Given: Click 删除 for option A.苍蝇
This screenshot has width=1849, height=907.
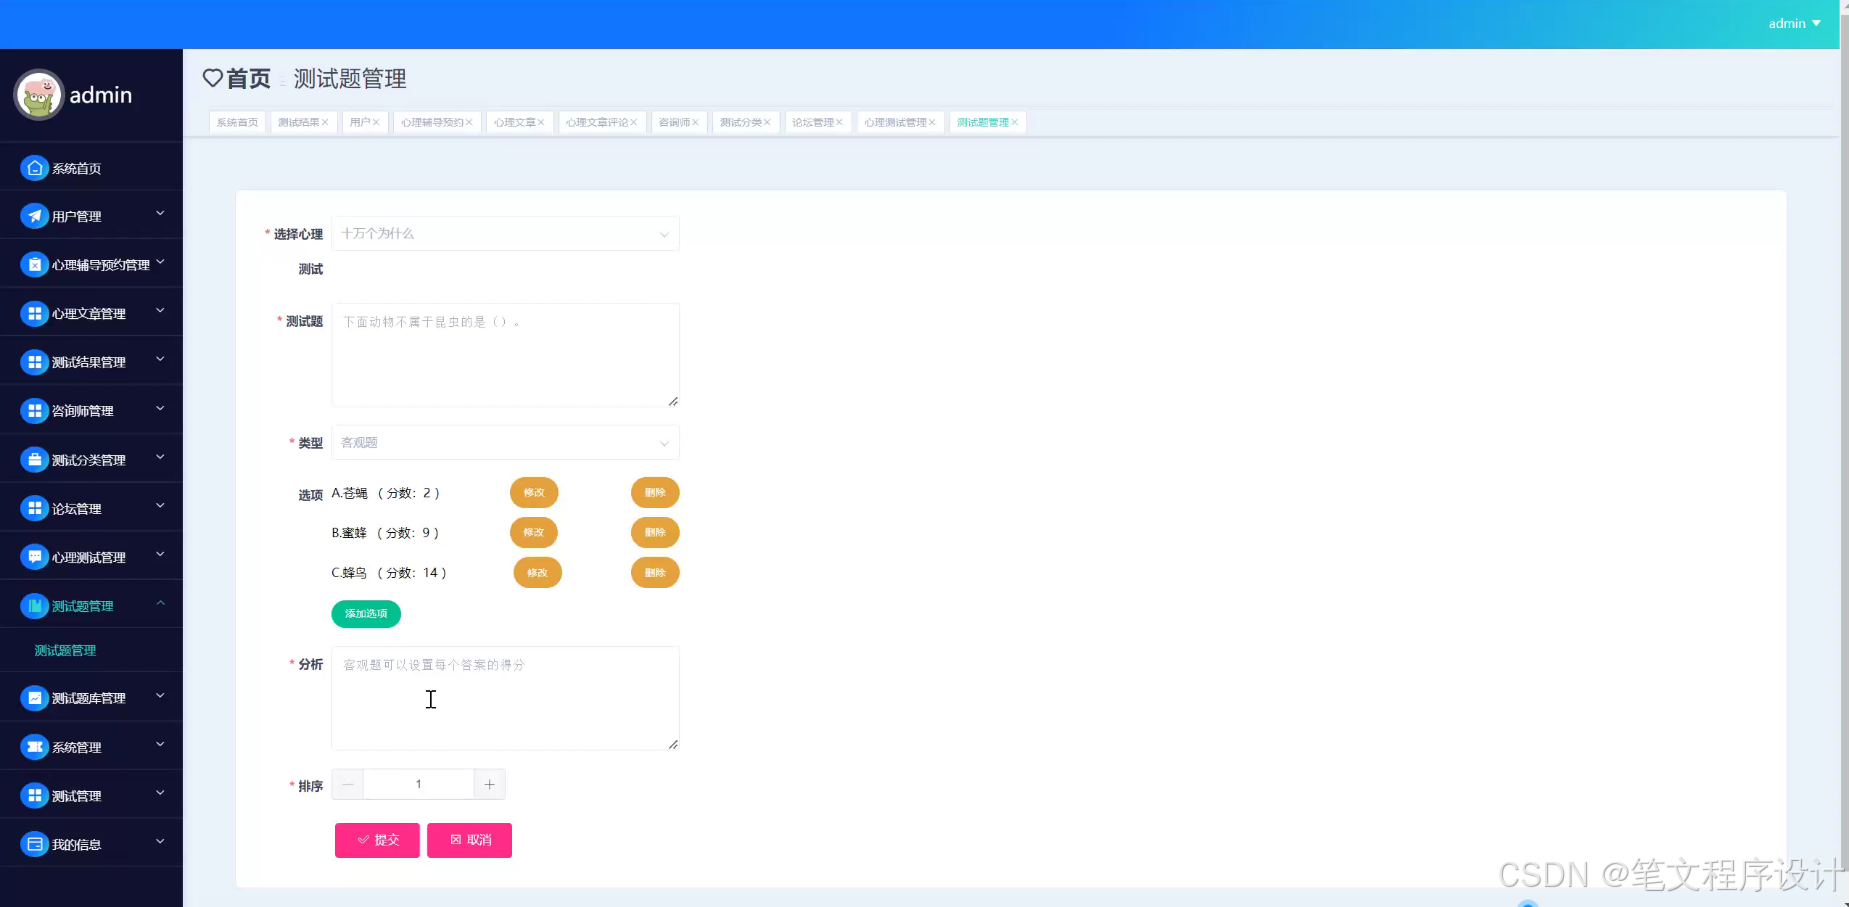Looking at the screenshot, I should point(655,492).
